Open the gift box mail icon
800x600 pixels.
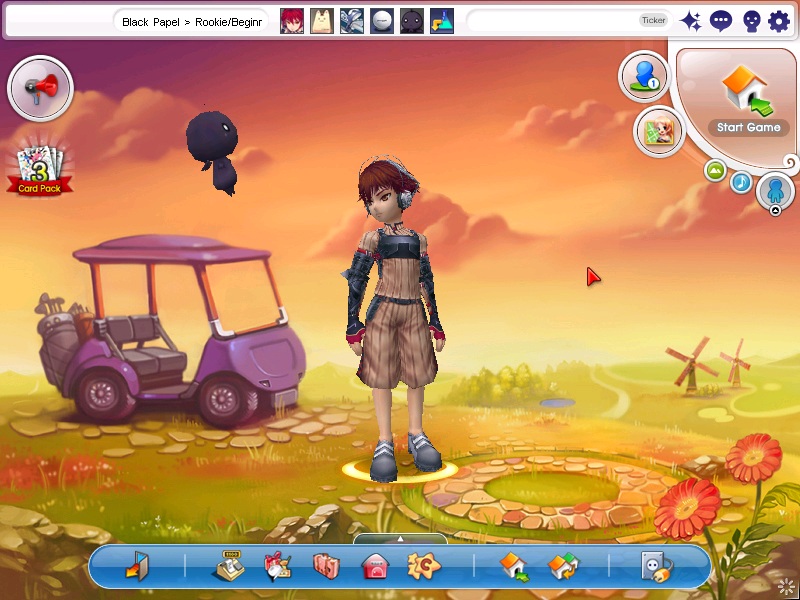pyautogui.click(x=278, y=566)
